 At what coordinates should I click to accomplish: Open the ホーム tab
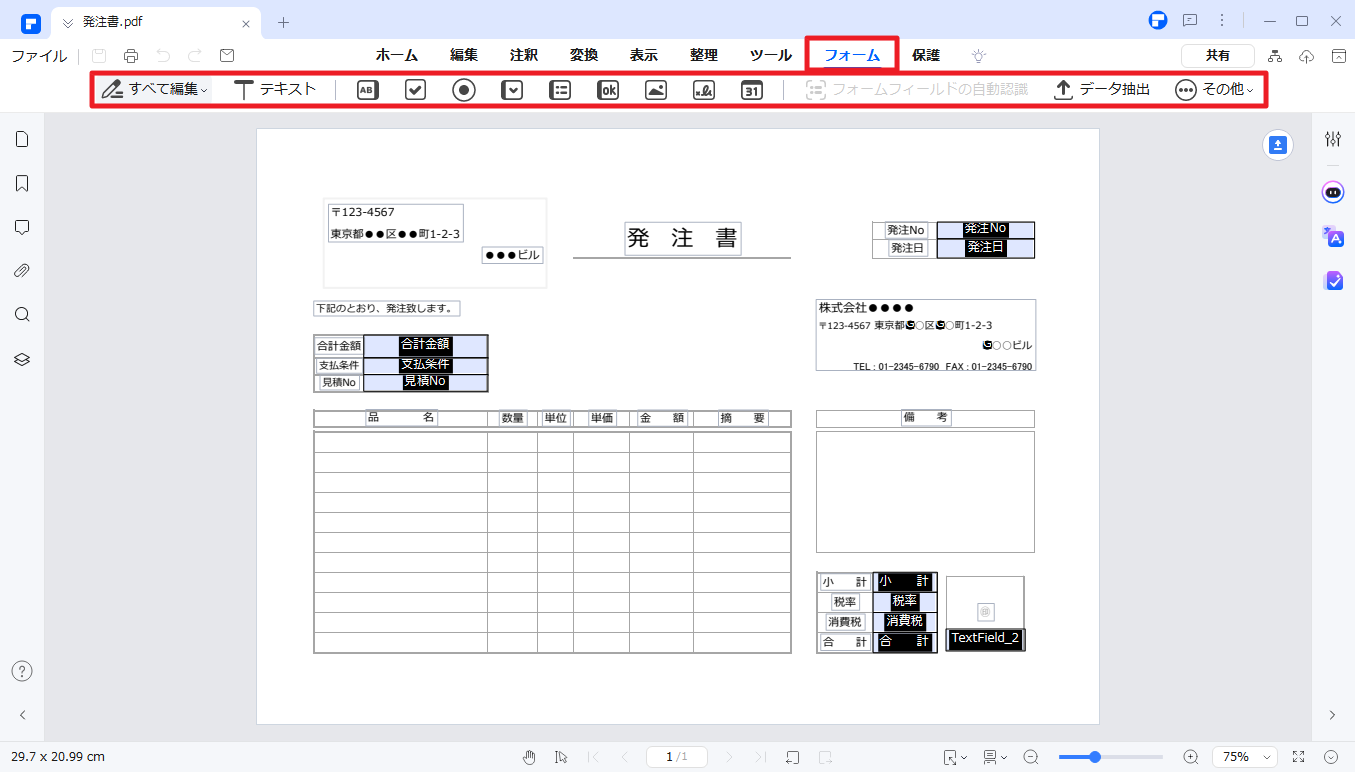[397, 56]
